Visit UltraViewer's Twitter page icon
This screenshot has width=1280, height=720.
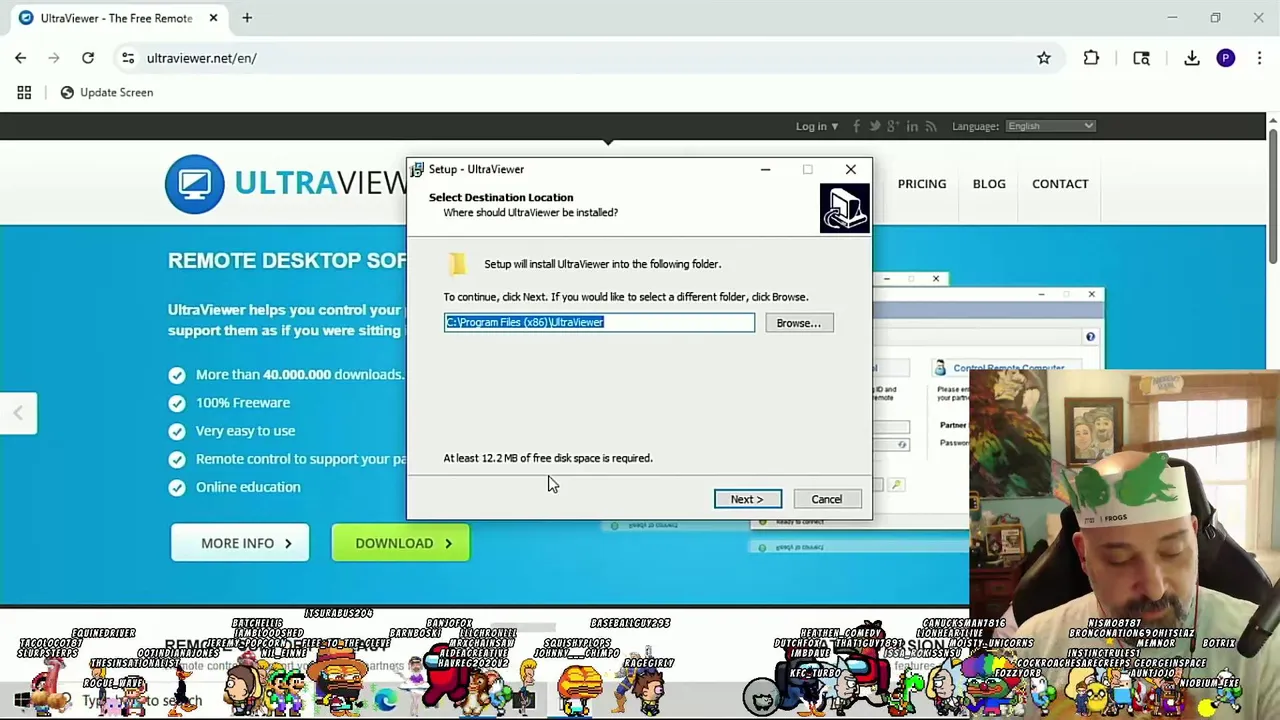point(875,126)
